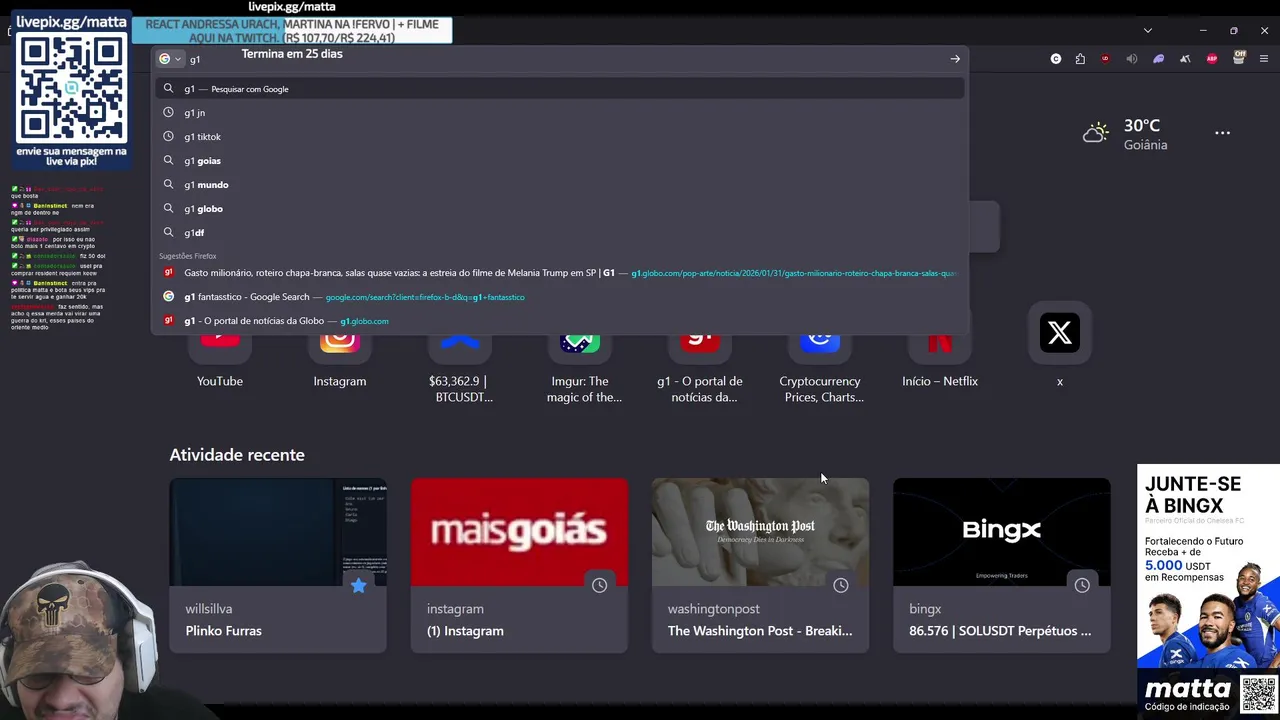
Task: Select the 'g1 goias' search suggestion
Action: point(560,161)
